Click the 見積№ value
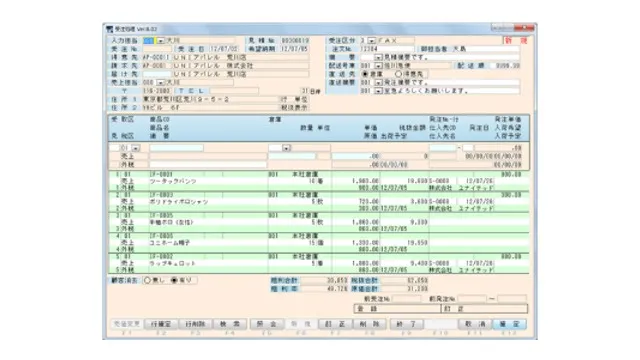Image resolution: width=640 pixels, height=360 pixels. click(295, 41)
